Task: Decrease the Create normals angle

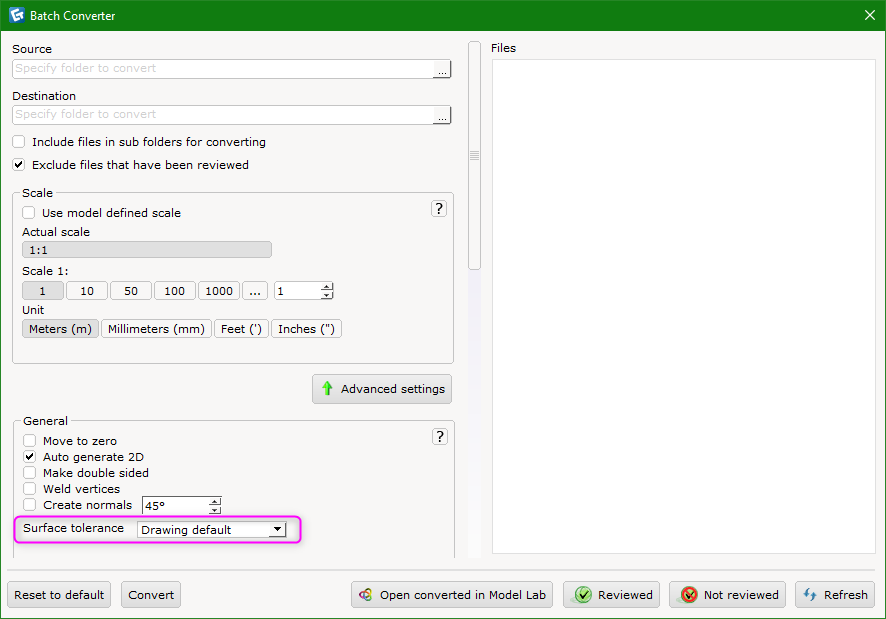Action: click(215, 509)
